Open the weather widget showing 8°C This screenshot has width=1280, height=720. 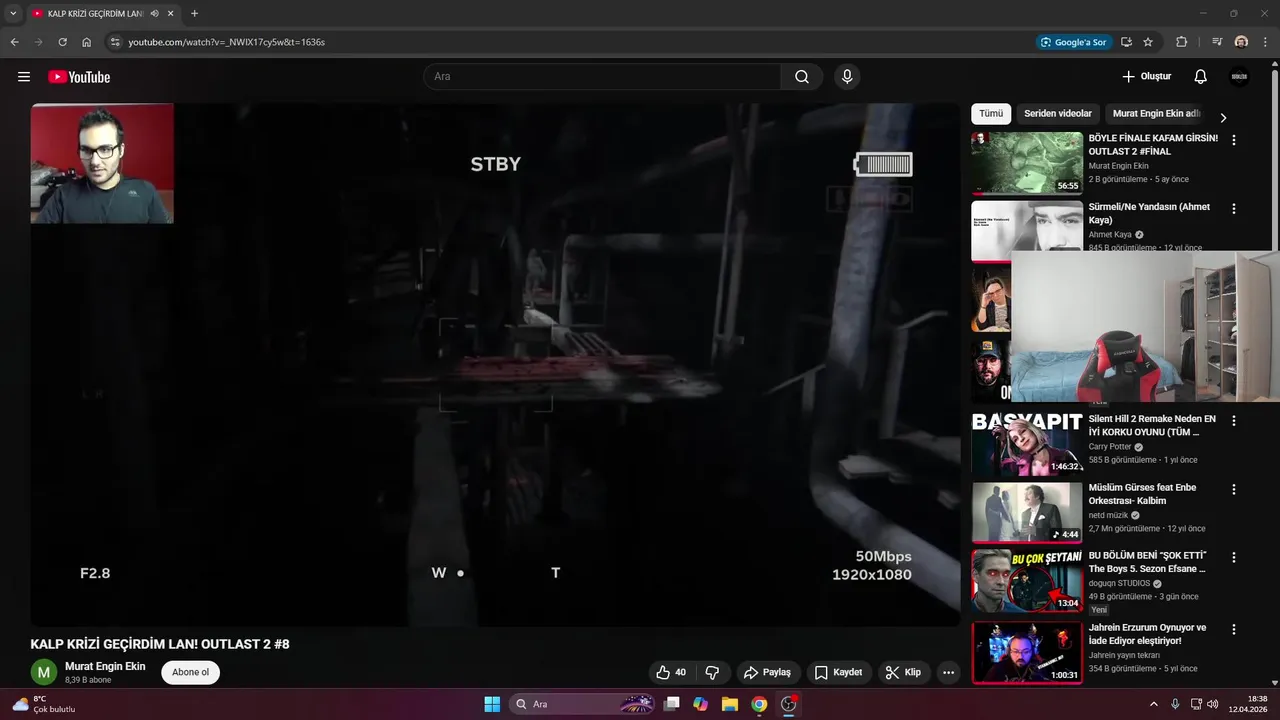(x=43, y=704)
